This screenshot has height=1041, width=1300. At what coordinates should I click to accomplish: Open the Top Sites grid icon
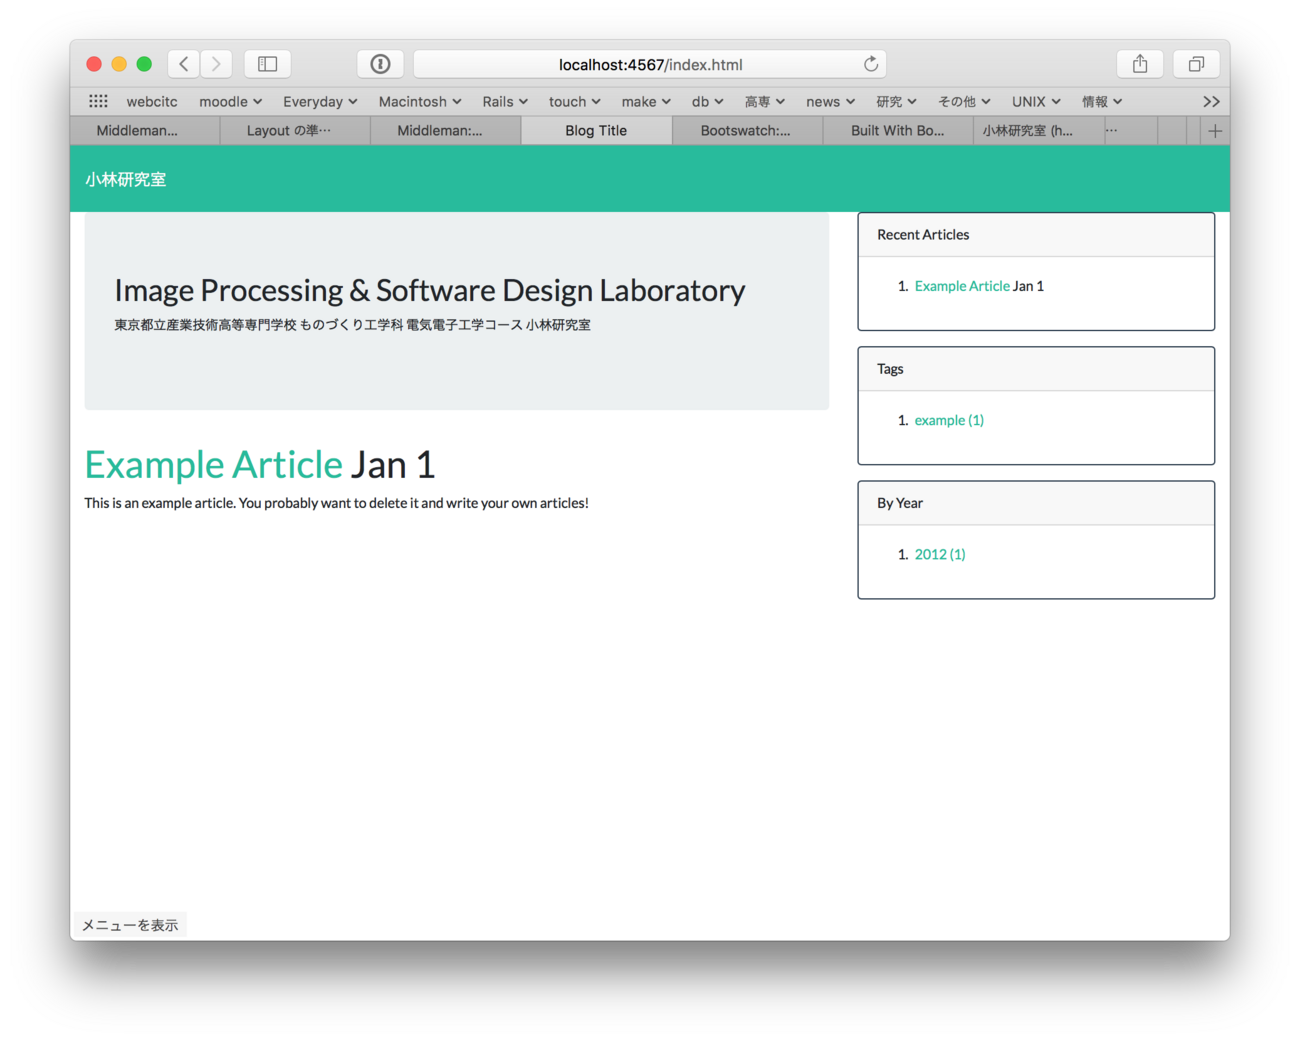98,101
